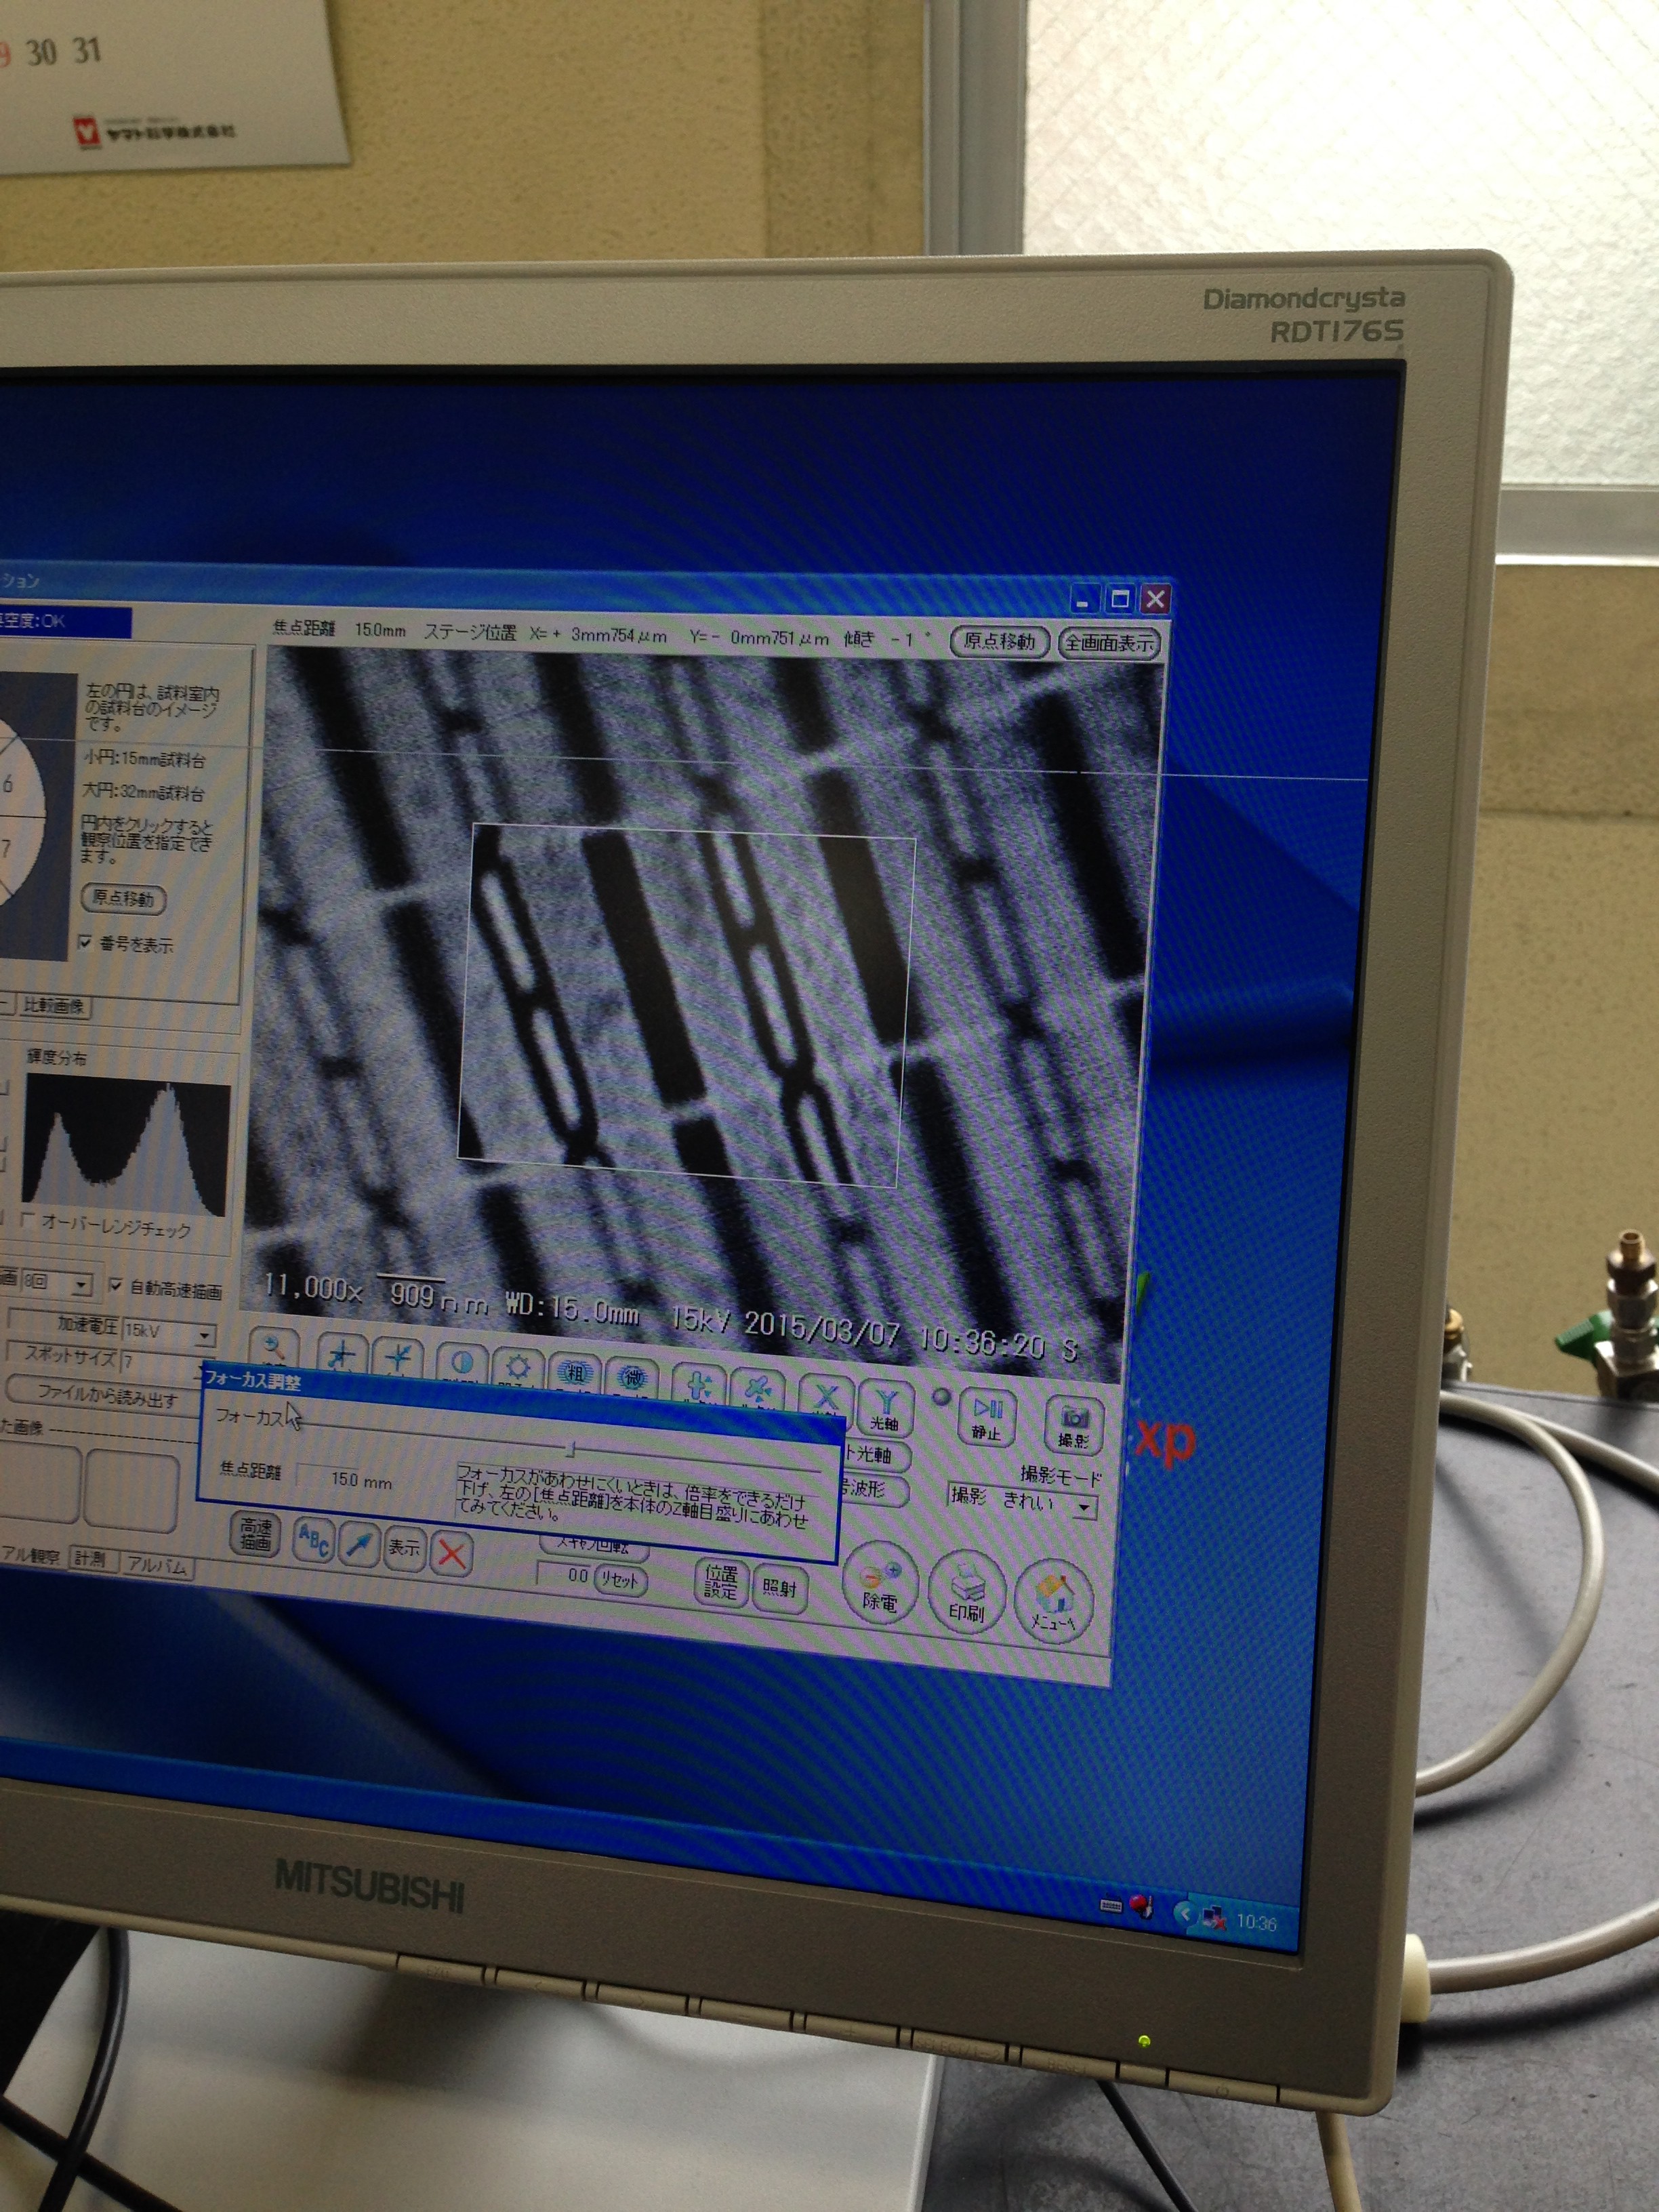Click 原点移動 button above SEM image

coord(999,641)
